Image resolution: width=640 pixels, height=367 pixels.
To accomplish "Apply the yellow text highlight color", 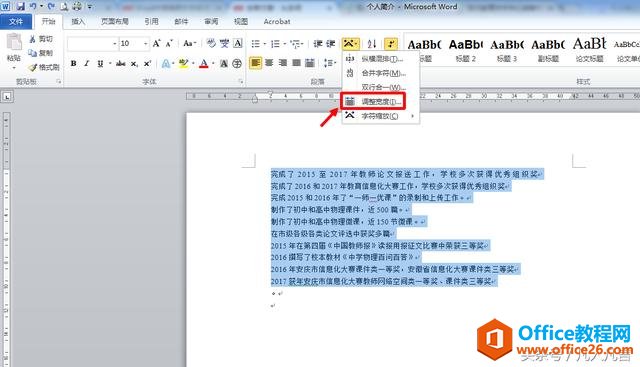I will pyautogui.click(x=183, y=64).
